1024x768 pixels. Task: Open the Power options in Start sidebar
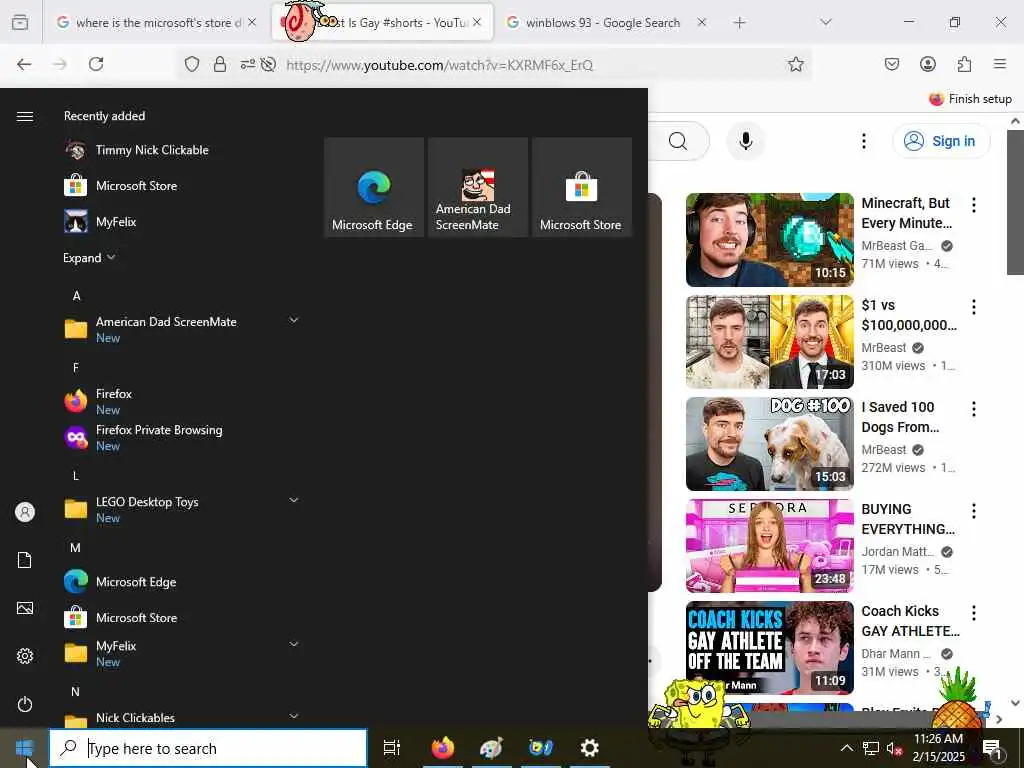[x=25, y=705]
